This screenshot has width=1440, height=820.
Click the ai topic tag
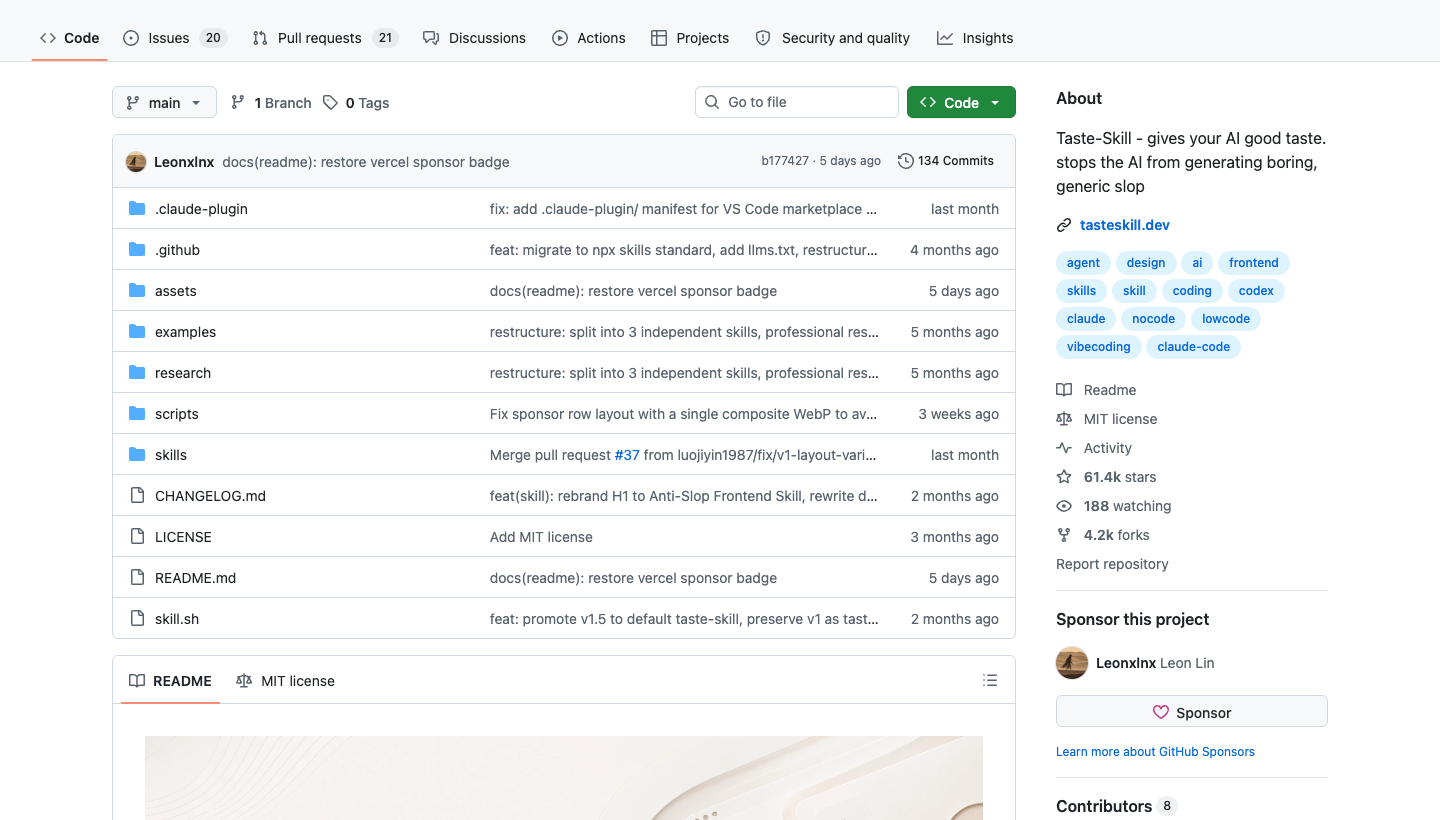point(1197,263)
